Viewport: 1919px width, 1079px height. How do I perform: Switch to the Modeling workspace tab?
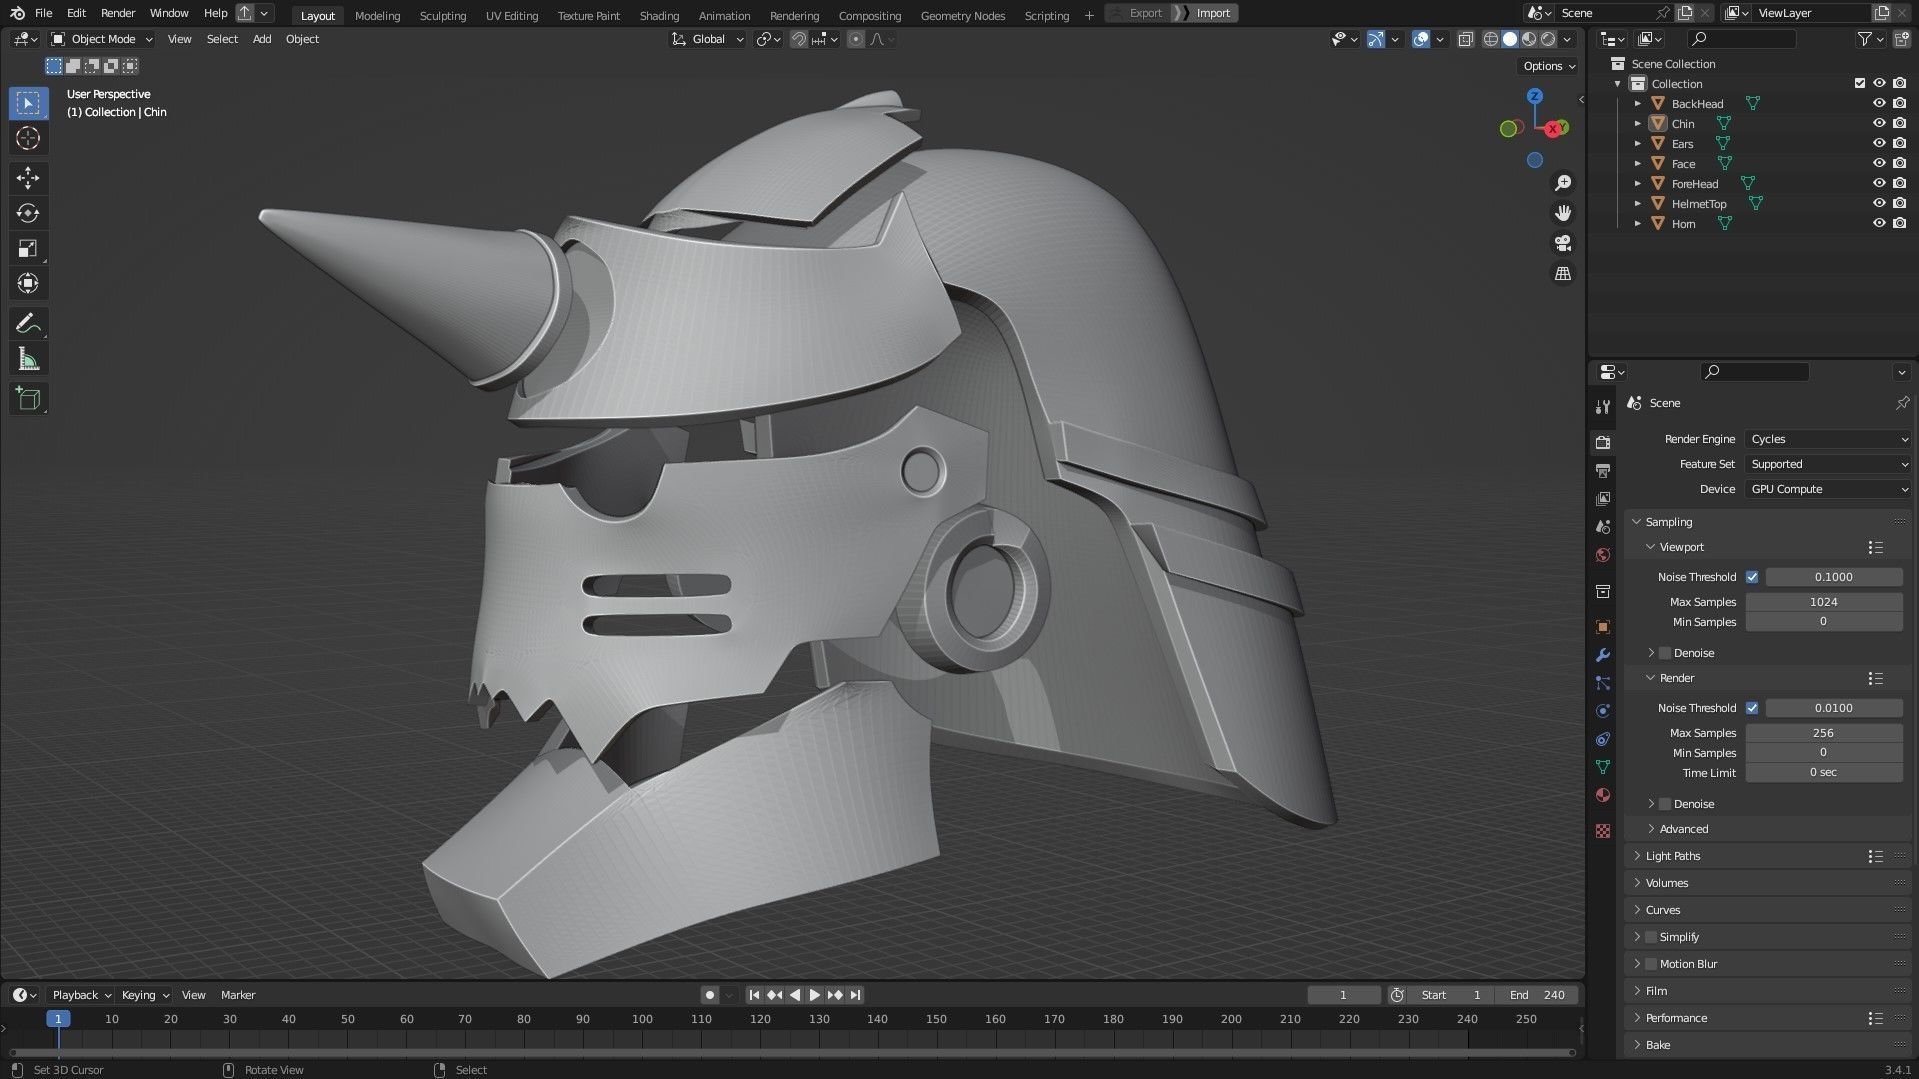377,15
